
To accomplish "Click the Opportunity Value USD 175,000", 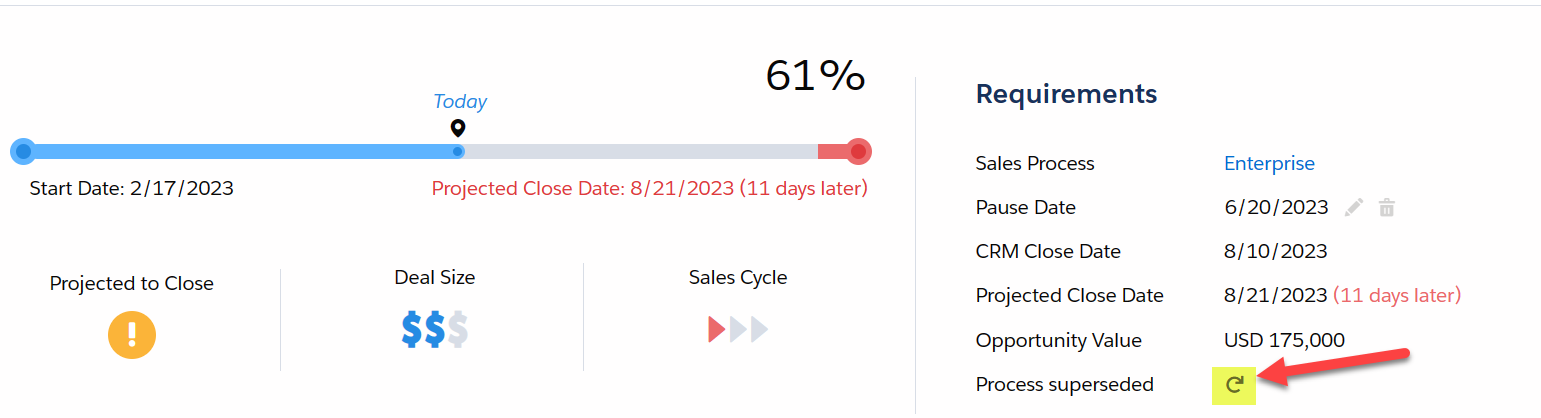I will click(1284, 340).
